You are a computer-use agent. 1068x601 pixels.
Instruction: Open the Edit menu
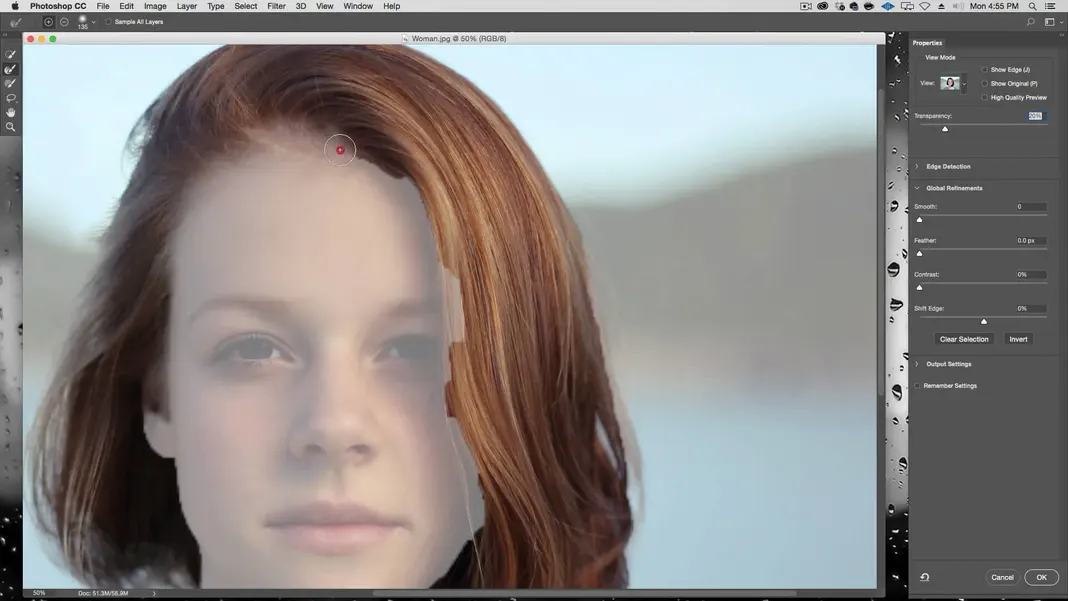pyautogui.click(x=127, y=6)
